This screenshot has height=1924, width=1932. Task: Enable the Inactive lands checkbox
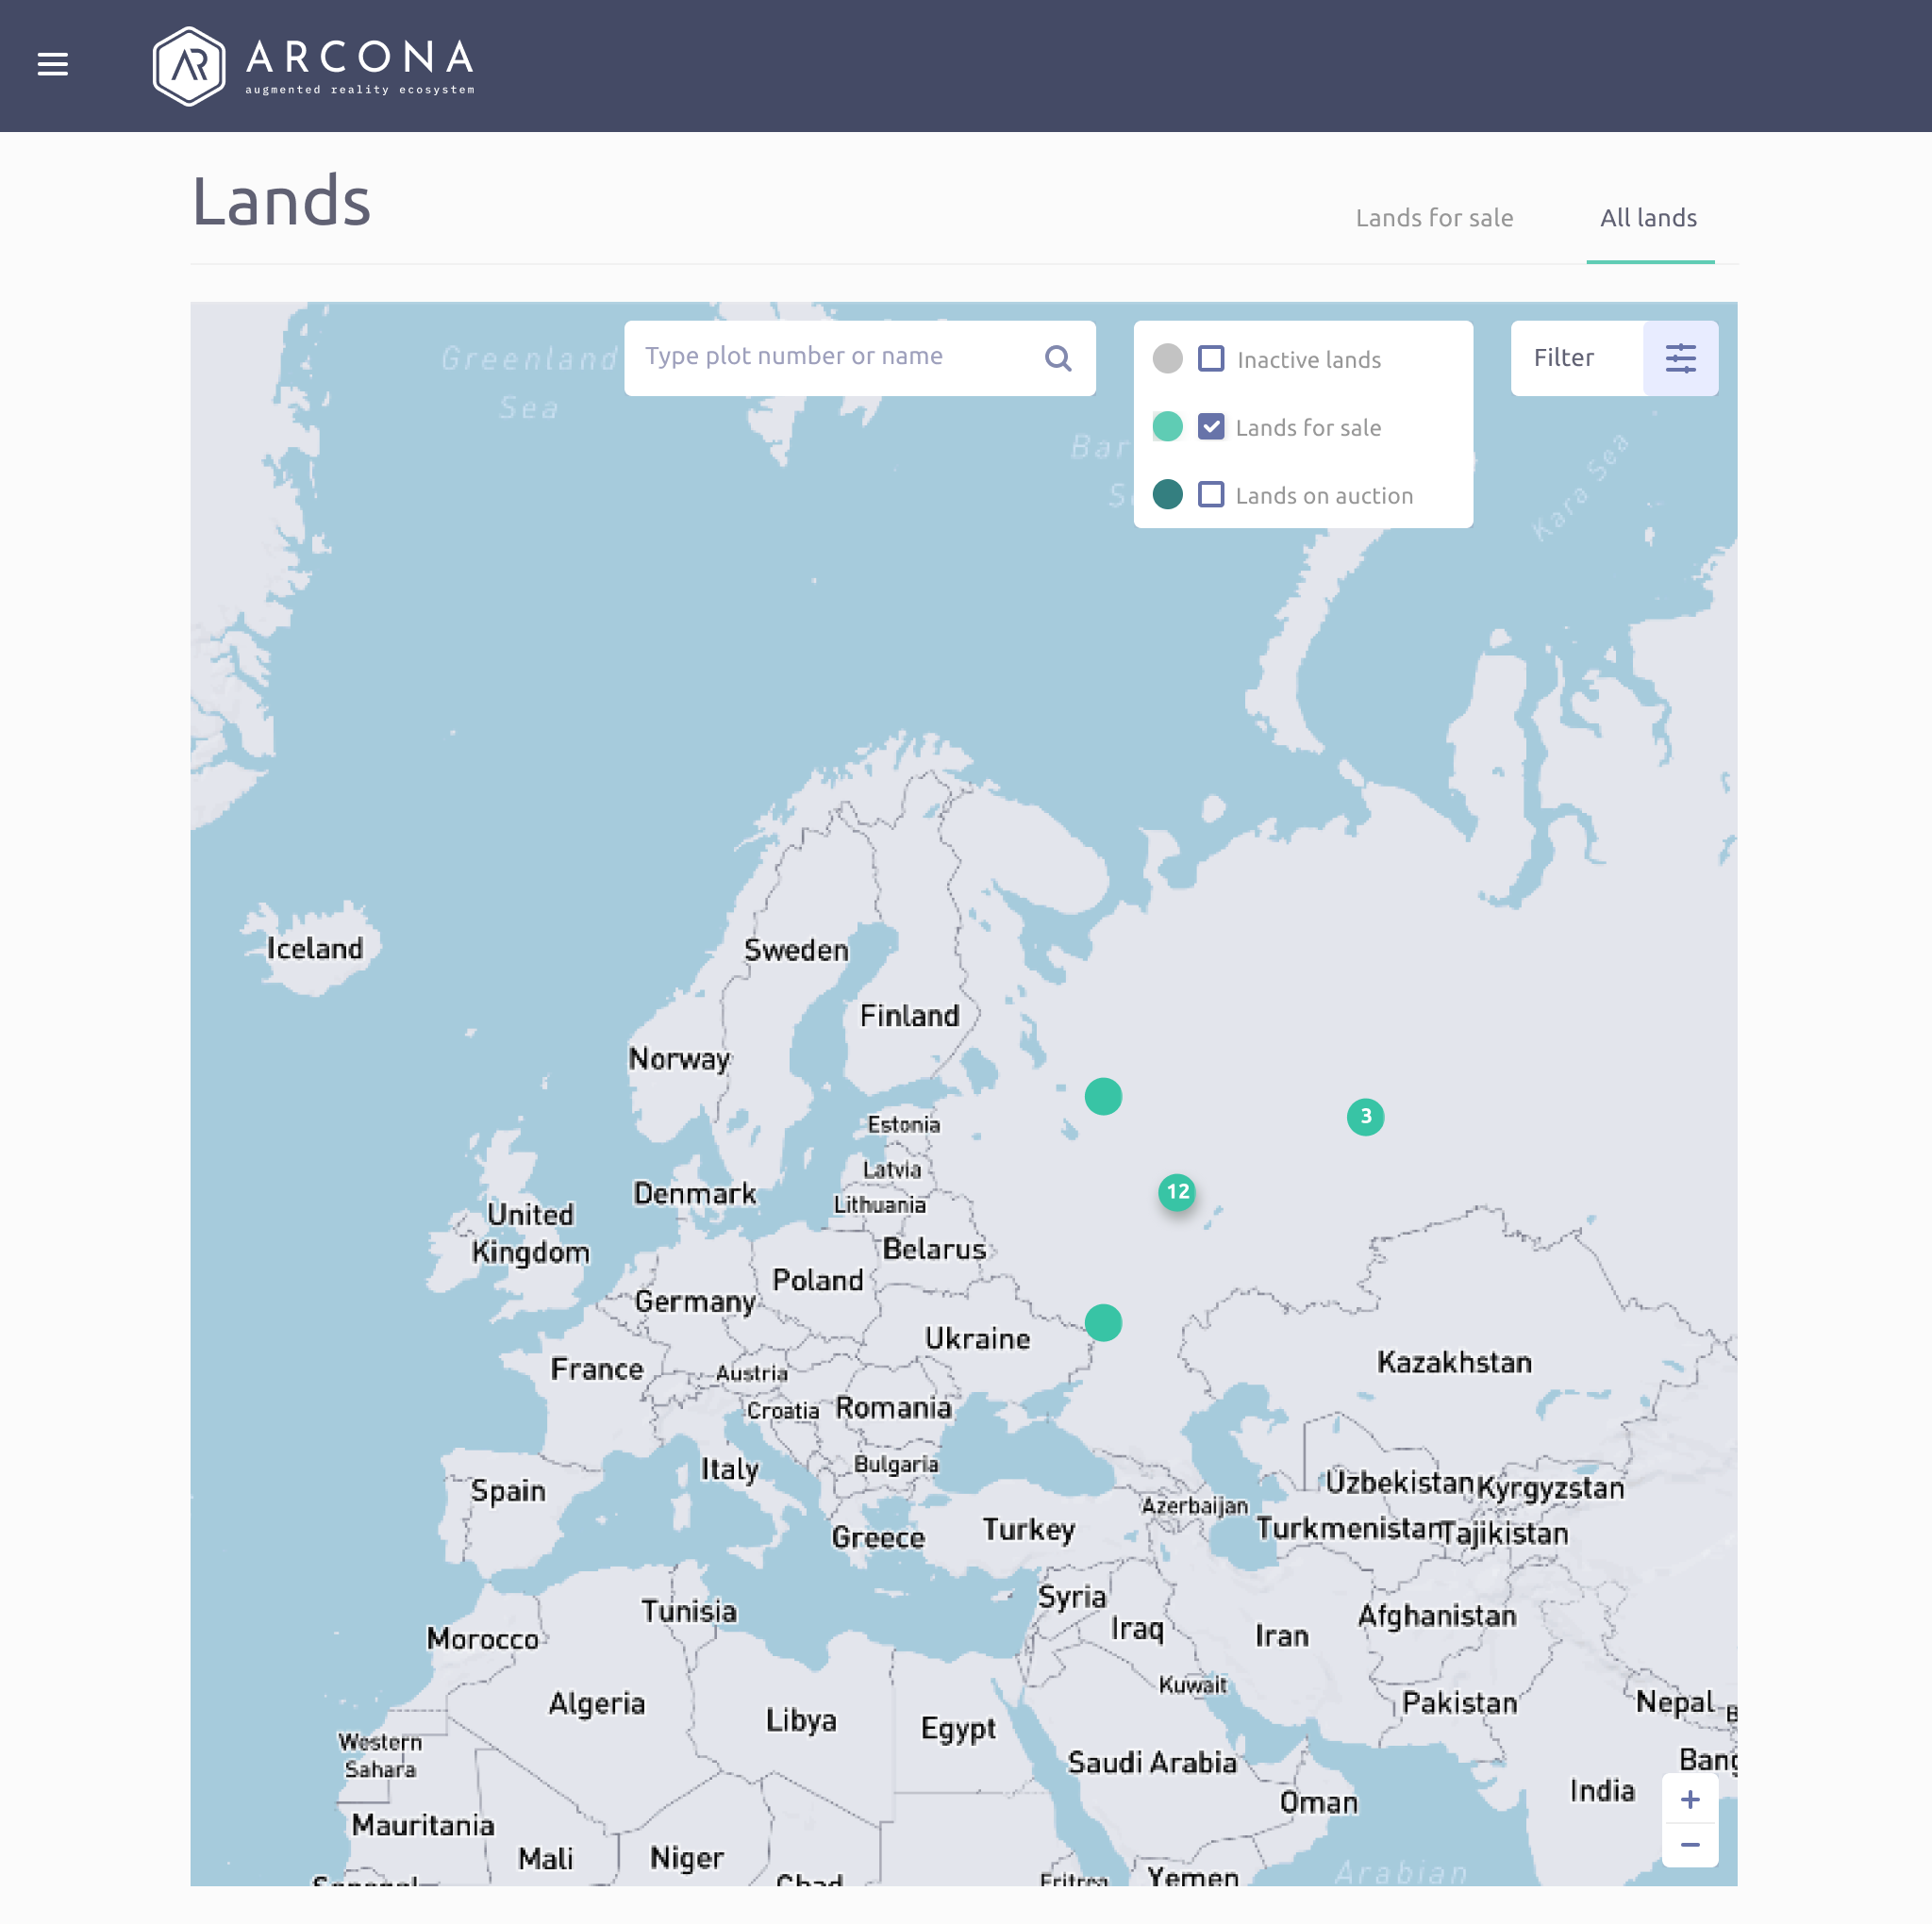click(1211, 359)
